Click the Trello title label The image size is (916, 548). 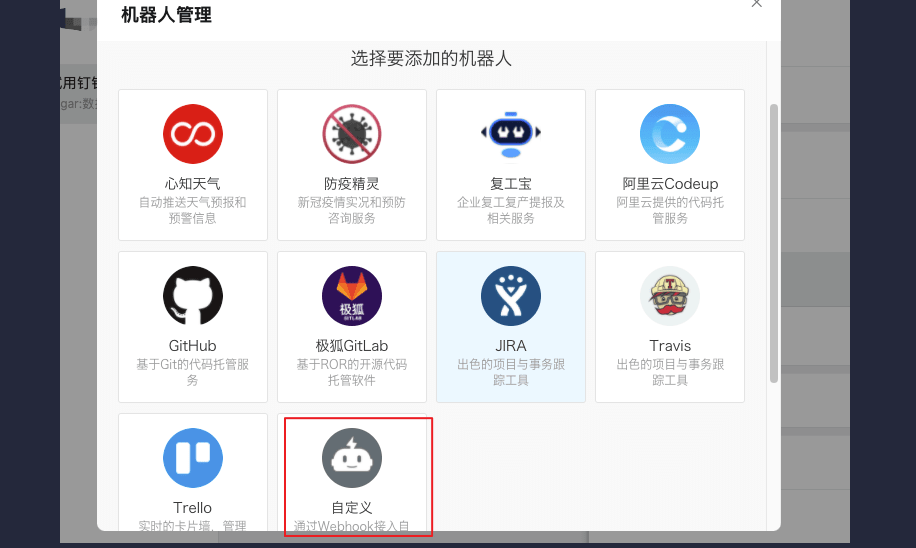pyautogui.click(x=193, y=508)
